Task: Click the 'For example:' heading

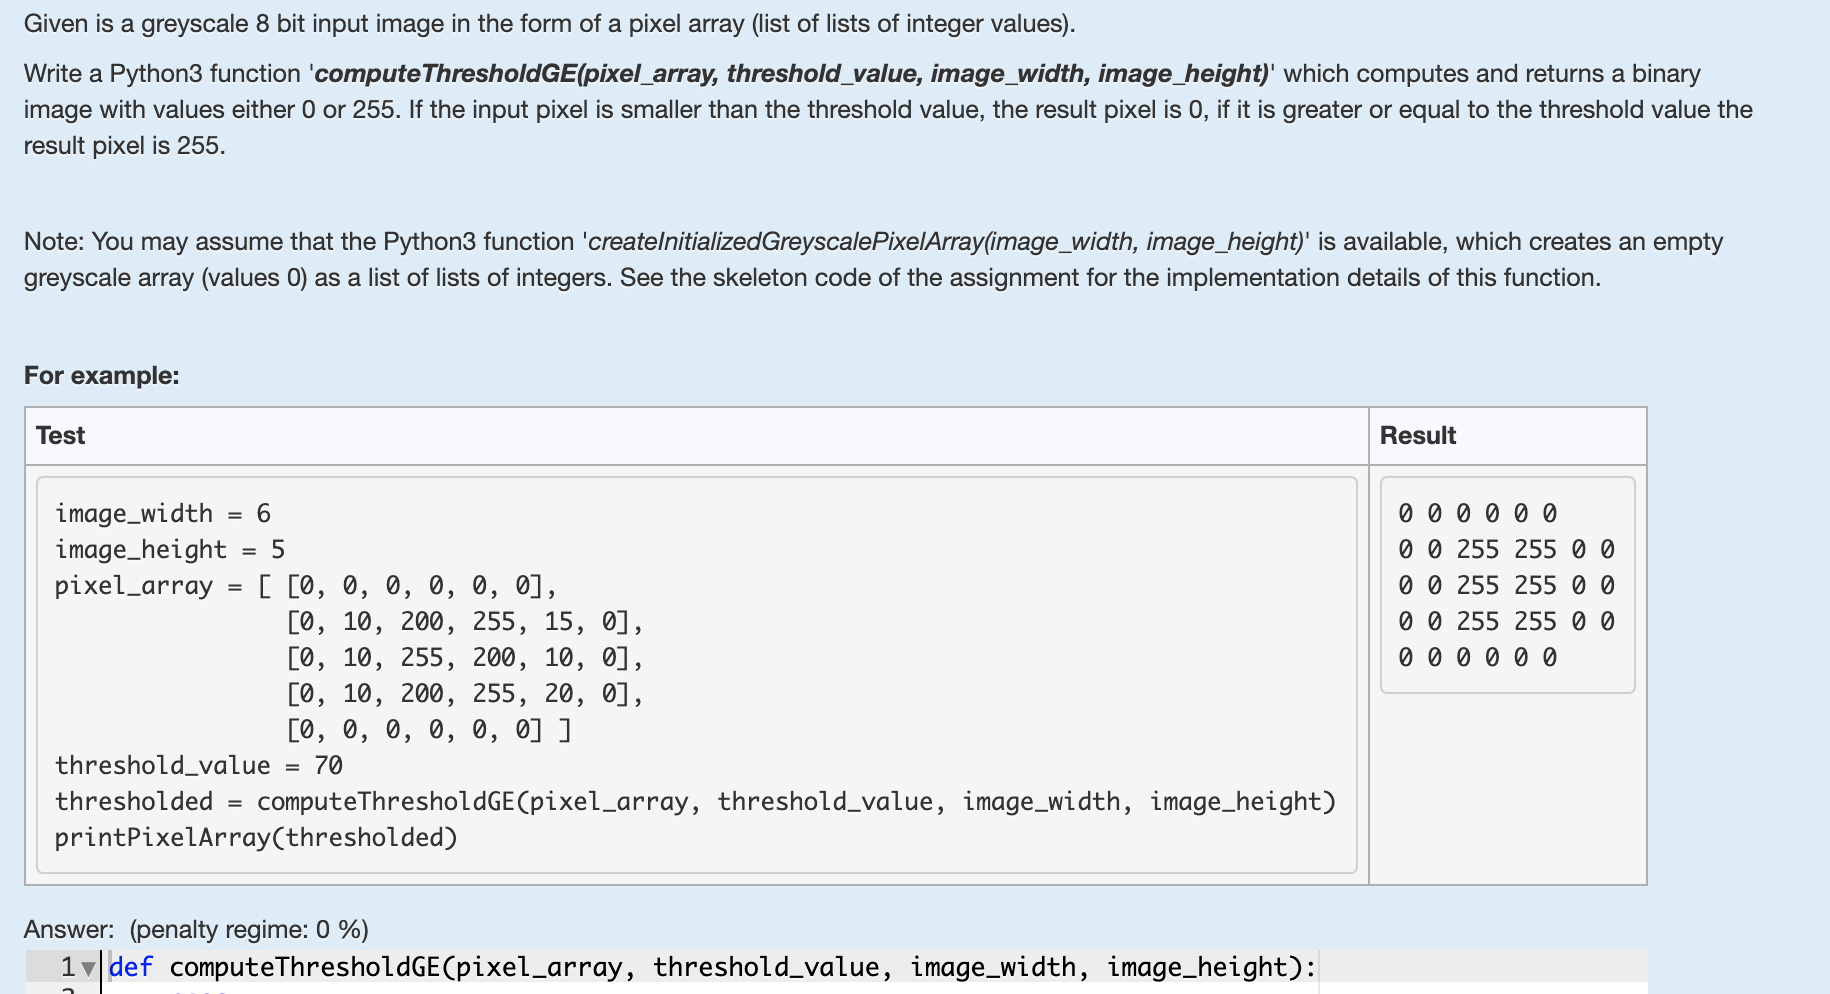Action: point(102,375)
